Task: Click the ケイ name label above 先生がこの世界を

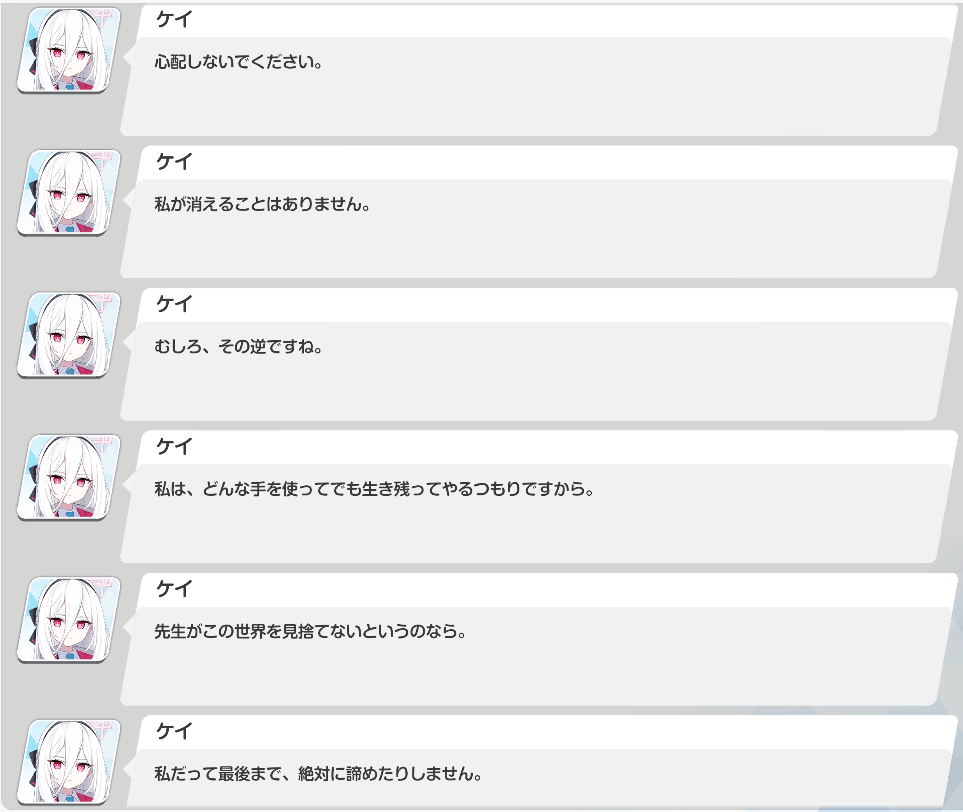Action: click(174, 590)
